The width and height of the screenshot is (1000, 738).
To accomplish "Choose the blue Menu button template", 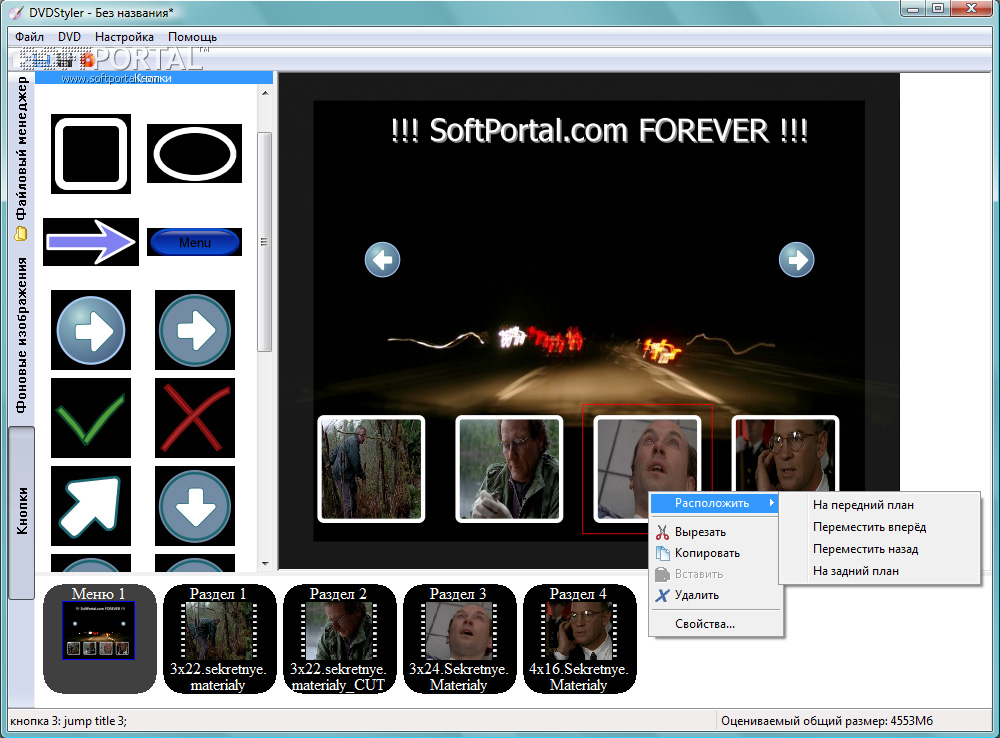I will pos(195,242).
